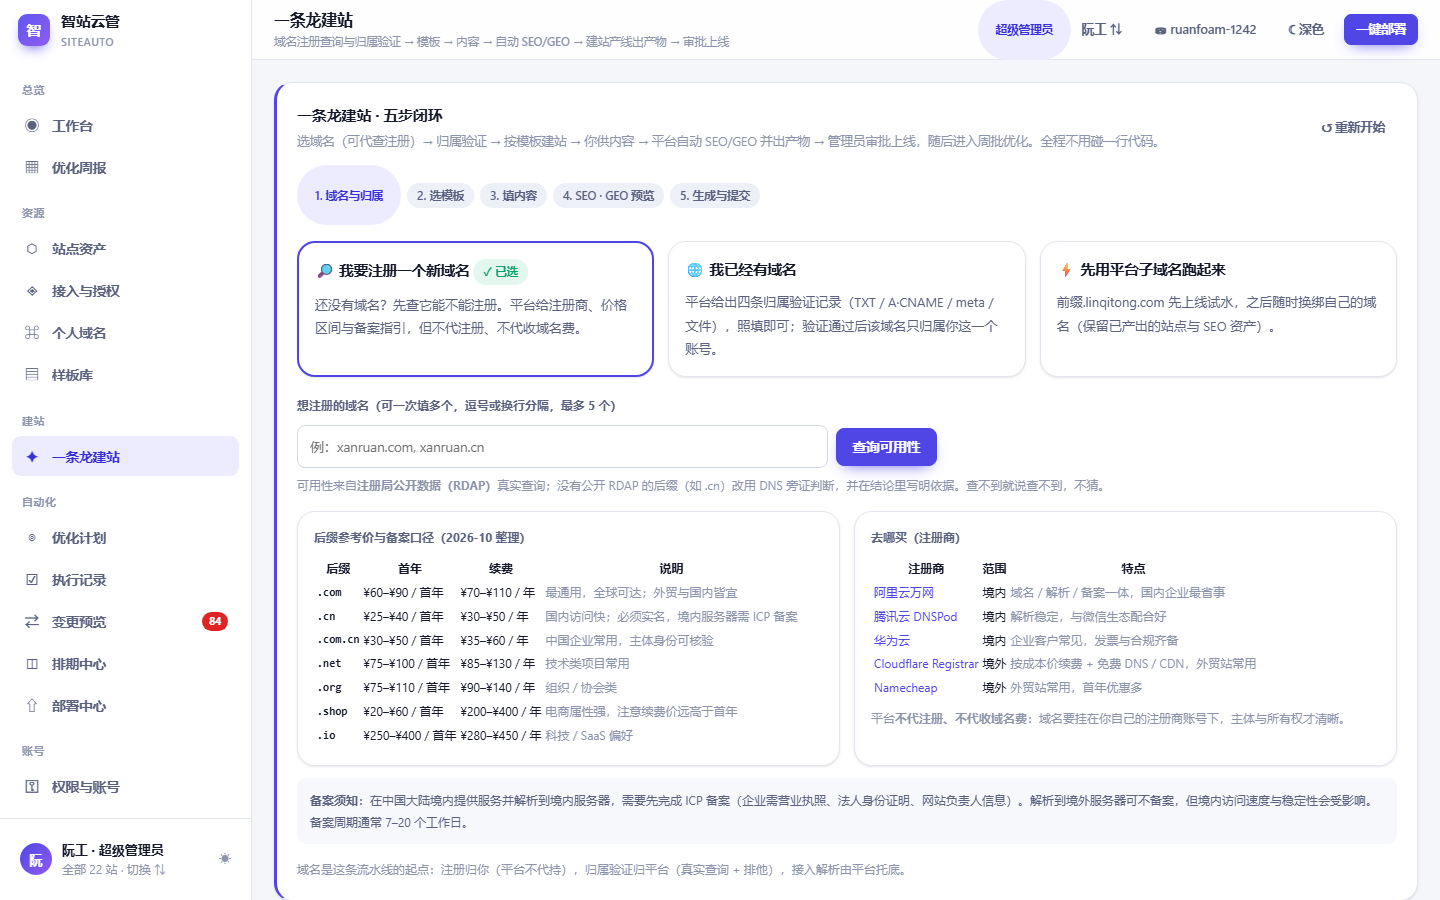Screen dimensions: 1440x900
Task: Open the 阮工 user switcher dropdown
Action: tap(1101, 30)
